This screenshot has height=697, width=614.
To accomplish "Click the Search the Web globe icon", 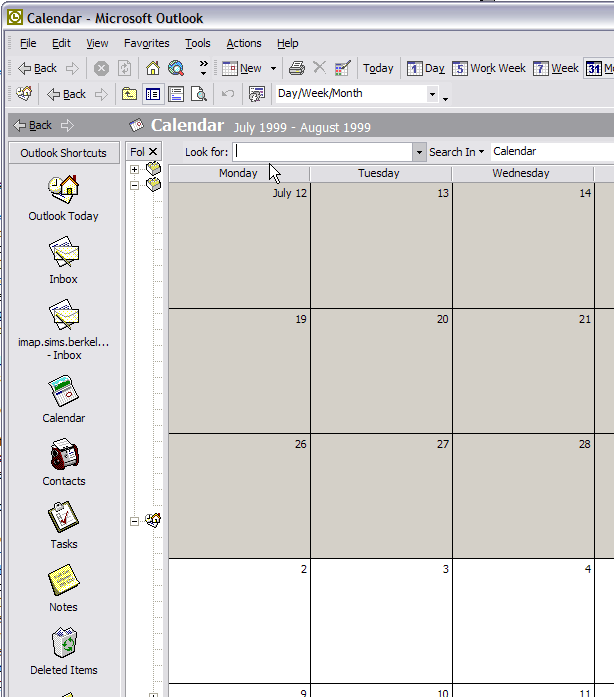I will click(176, 68).
